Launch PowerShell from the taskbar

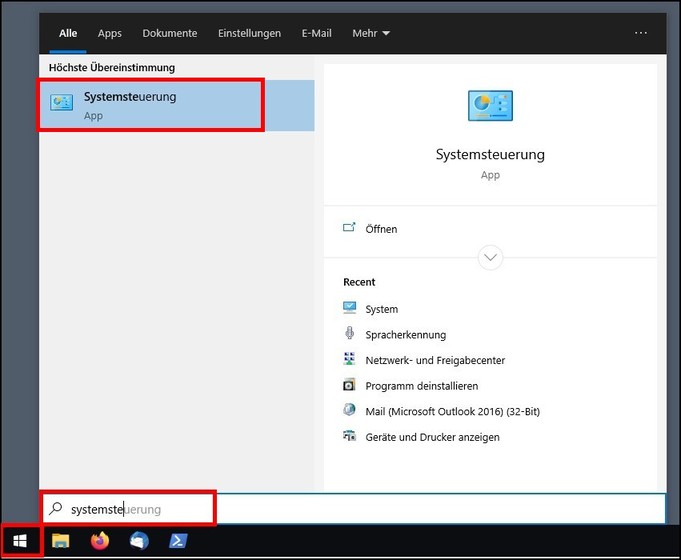[177, 541]
